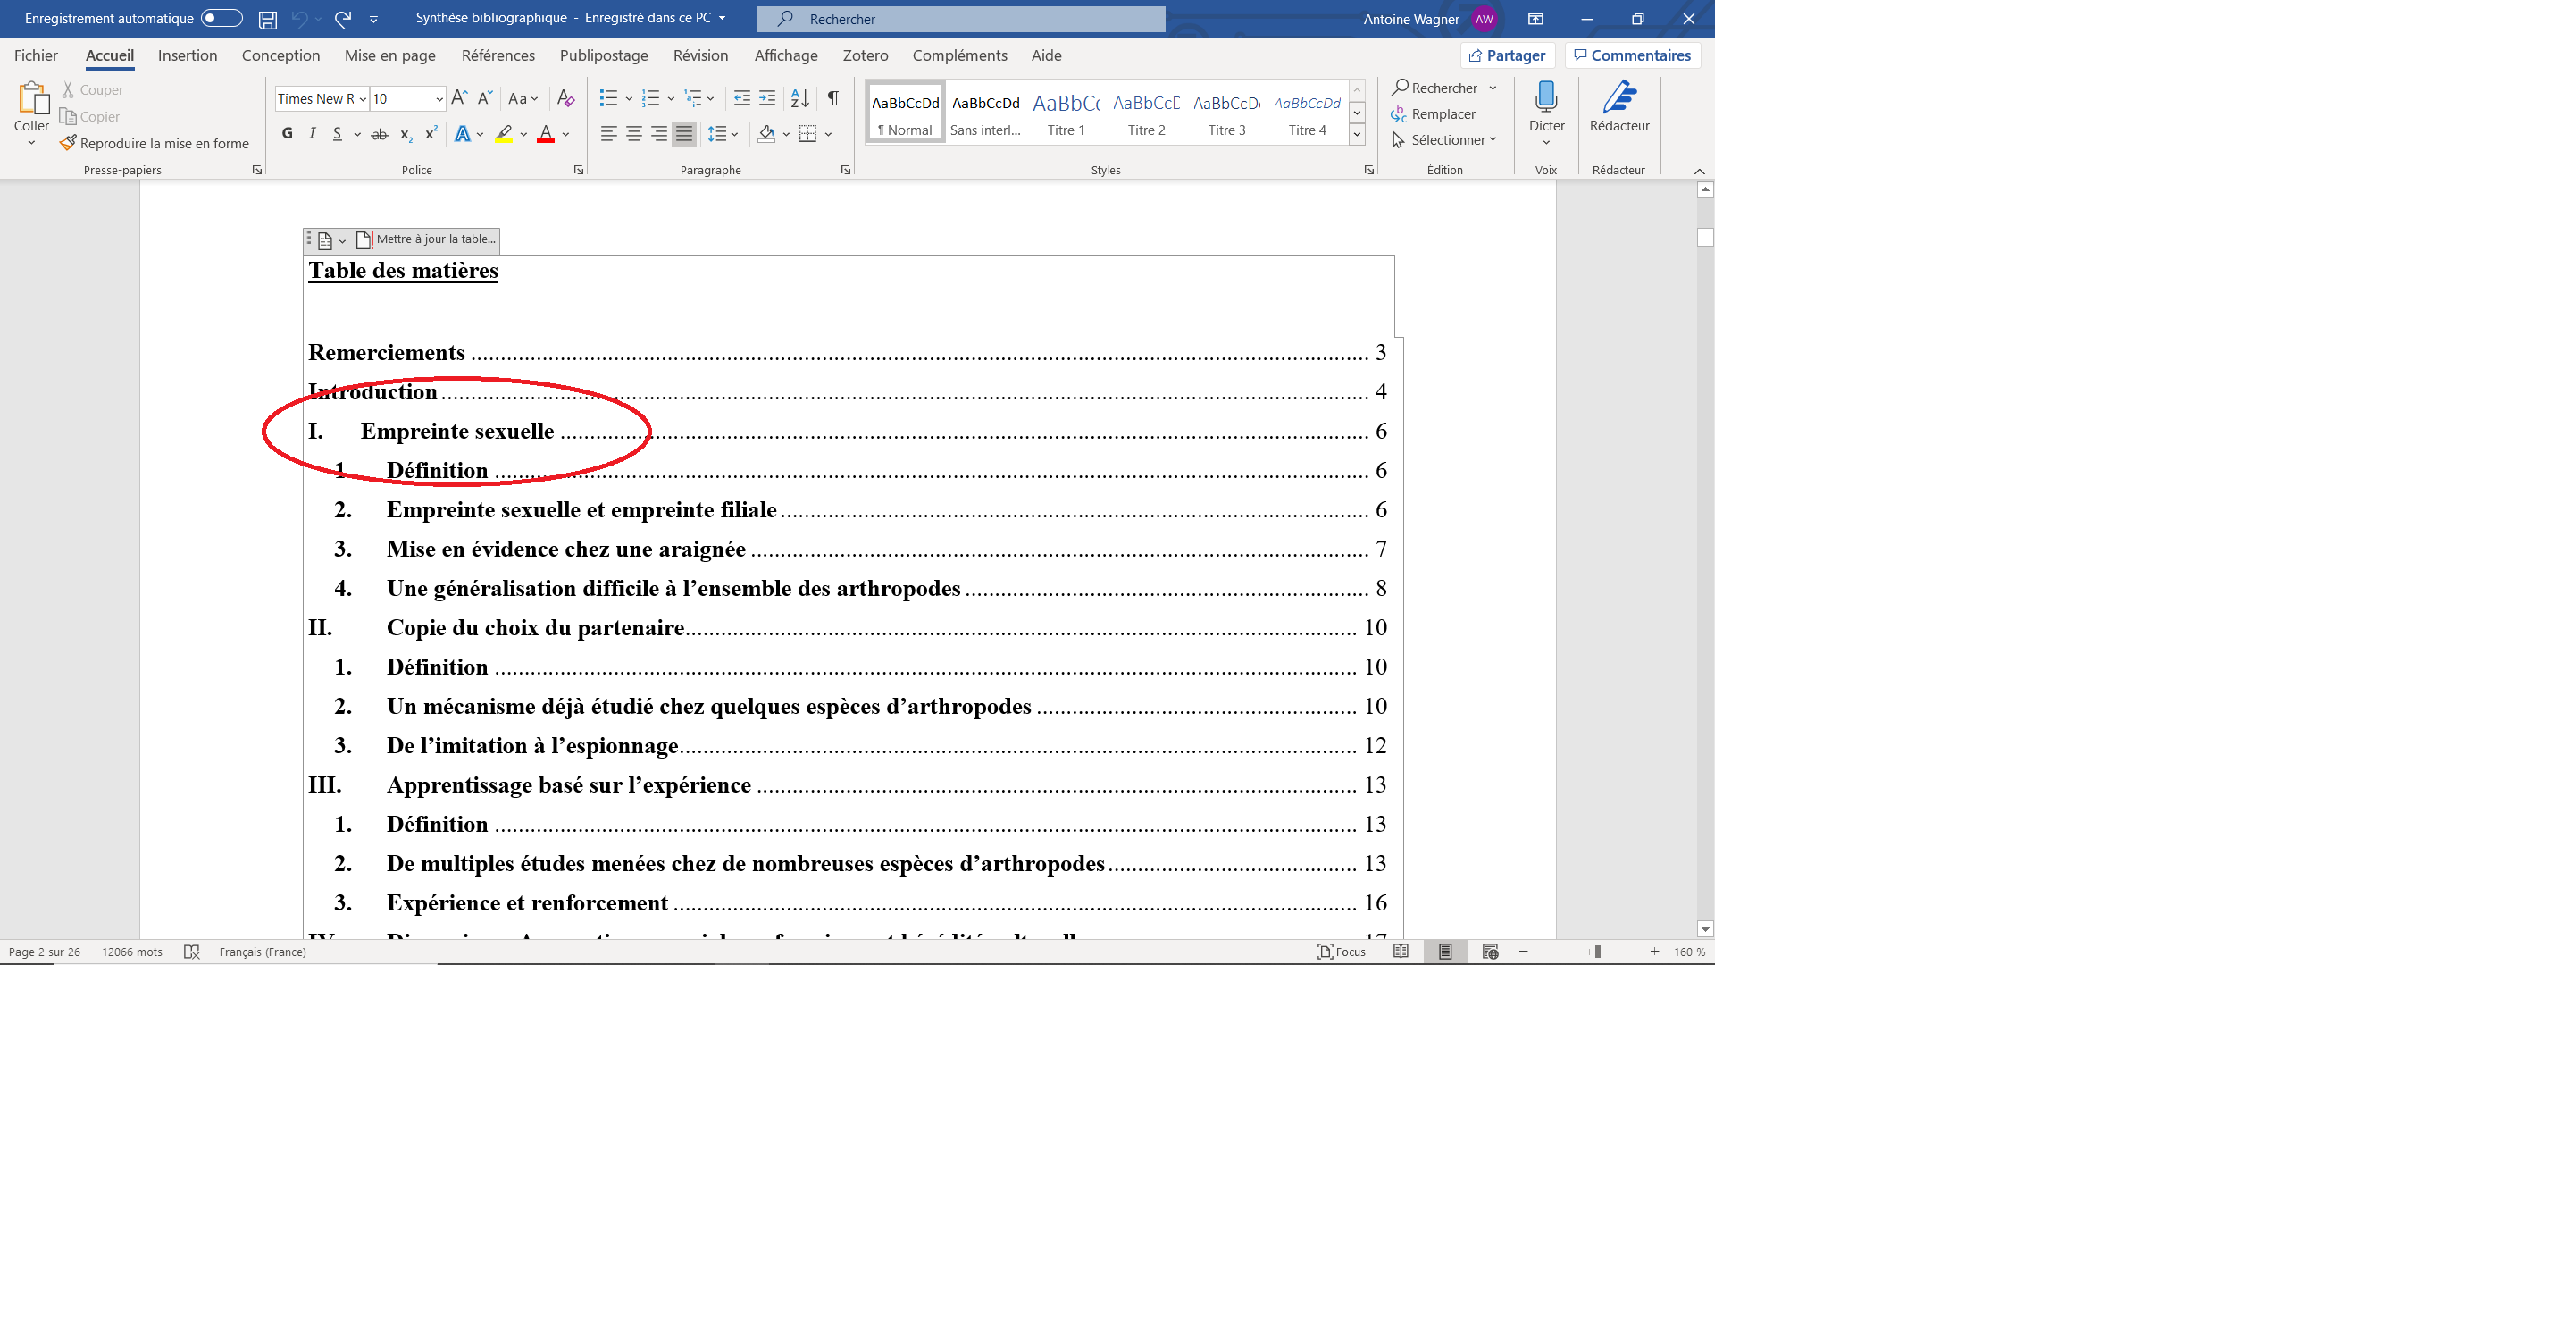
Task: Click the spelling check icon in status bar
Action: point(192,951)
